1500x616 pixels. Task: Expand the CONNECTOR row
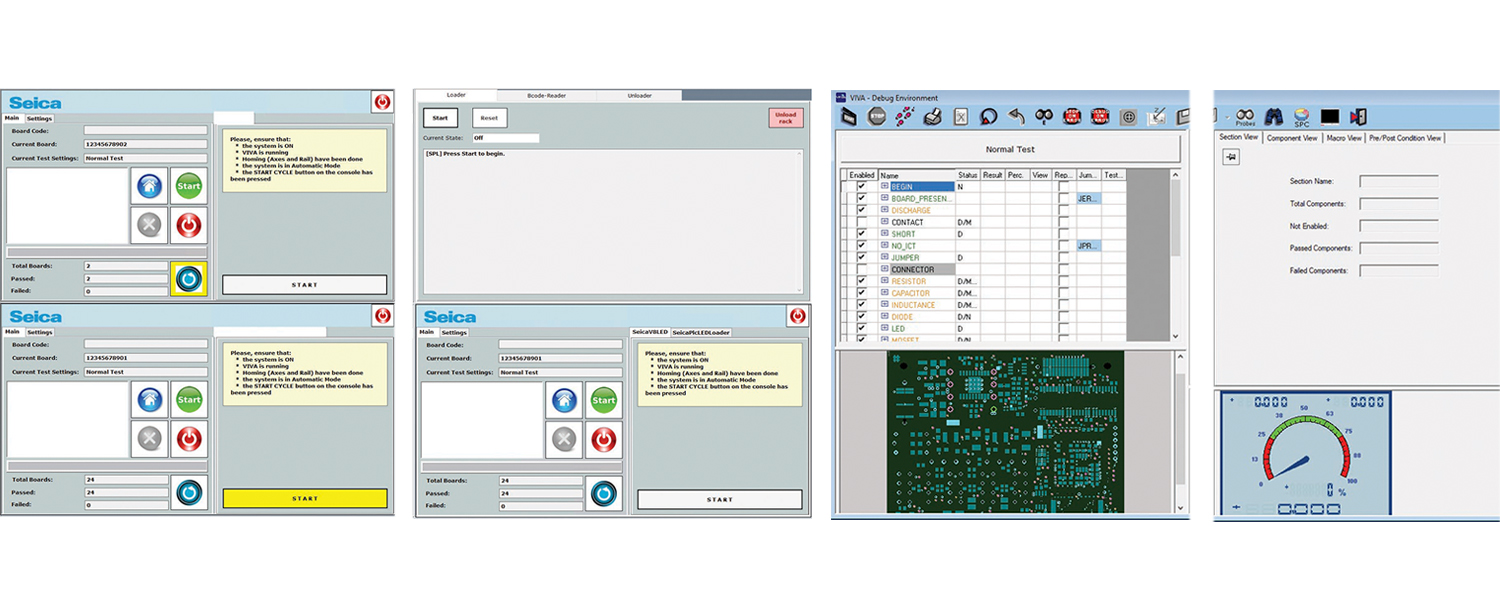tap(884, 269)
